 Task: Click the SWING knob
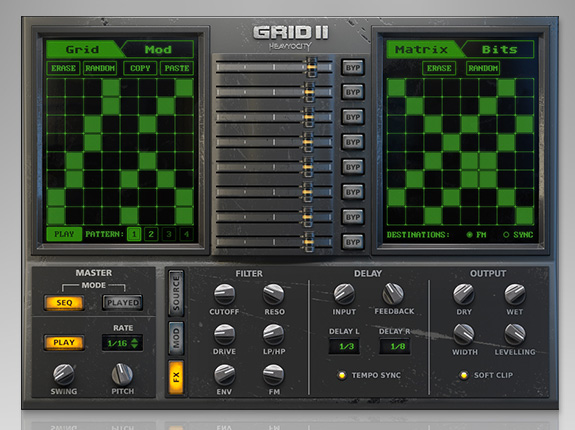pyautogui.click(x=64, y=375)
